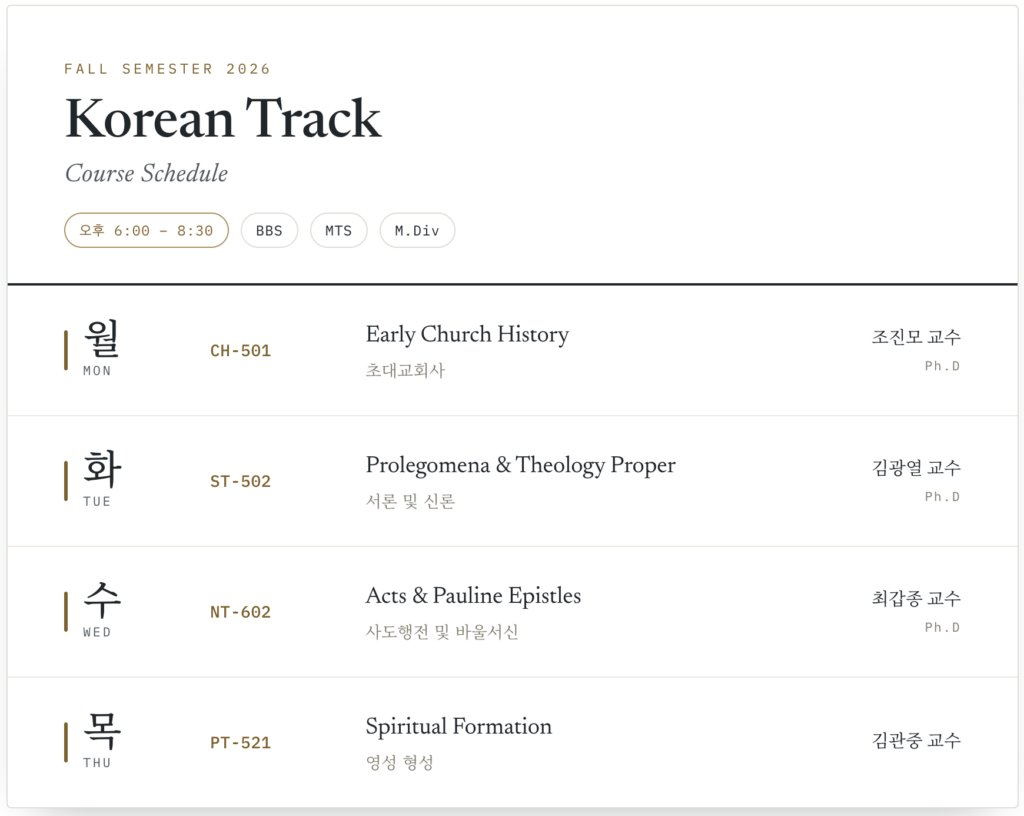Image resolution: width=1024 pixels, height=816 pixels.
Task: Open the NT-602 course code
Action: point(240,612)
